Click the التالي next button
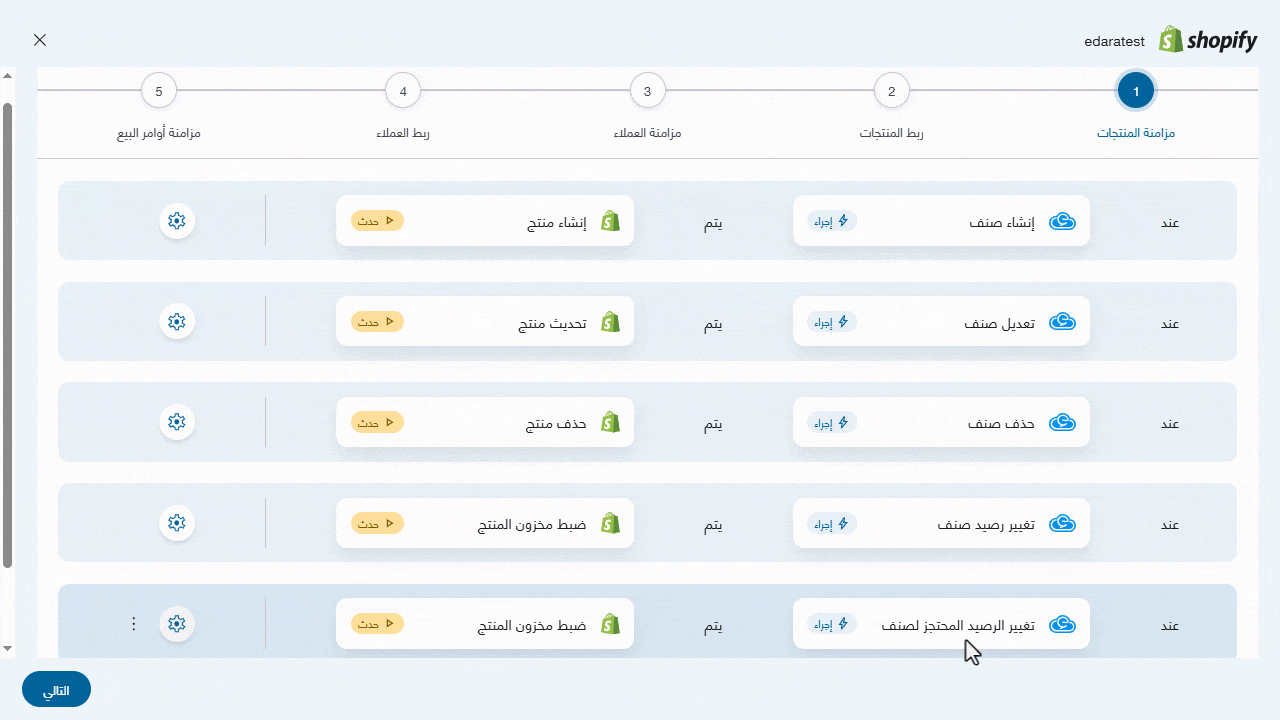This screenshot has width=1280, height=720. (56, 690)
